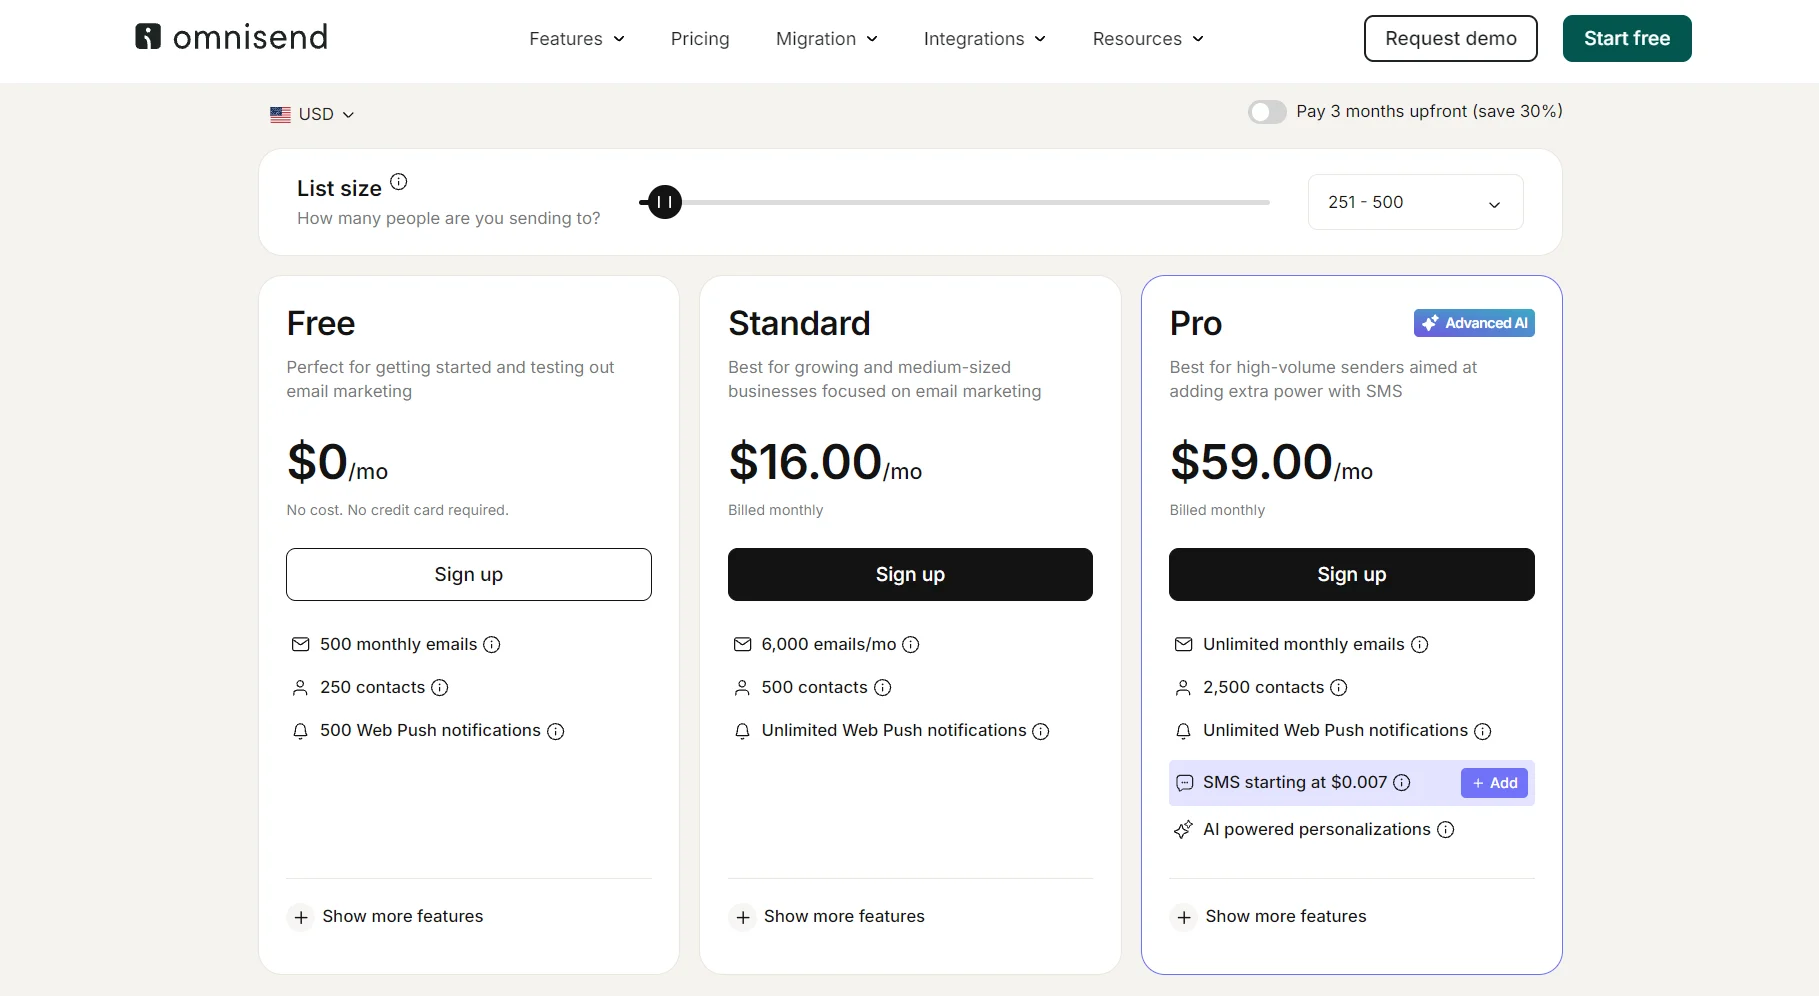
Task: Click info icon beside 2,500 contacts
Action: click(1339, 688)
